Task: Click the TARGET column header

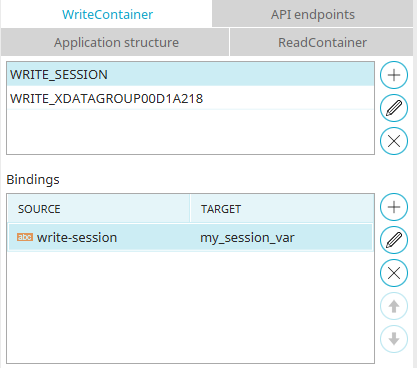Action: pyautogui.click(x=282, y=209)
